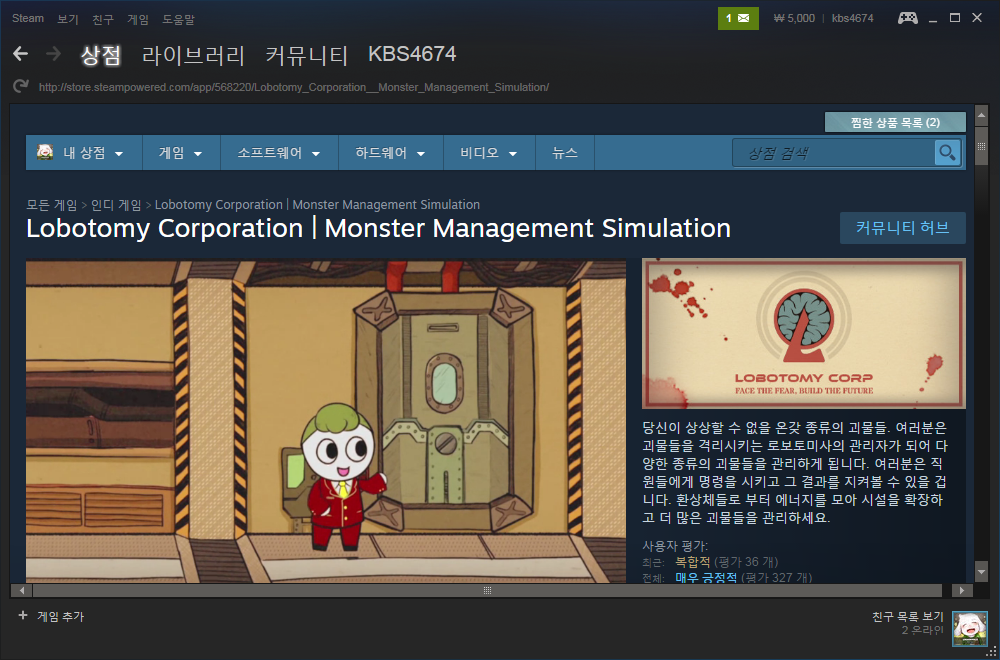Open the KBS4674 profile tab

pos(412,54)
